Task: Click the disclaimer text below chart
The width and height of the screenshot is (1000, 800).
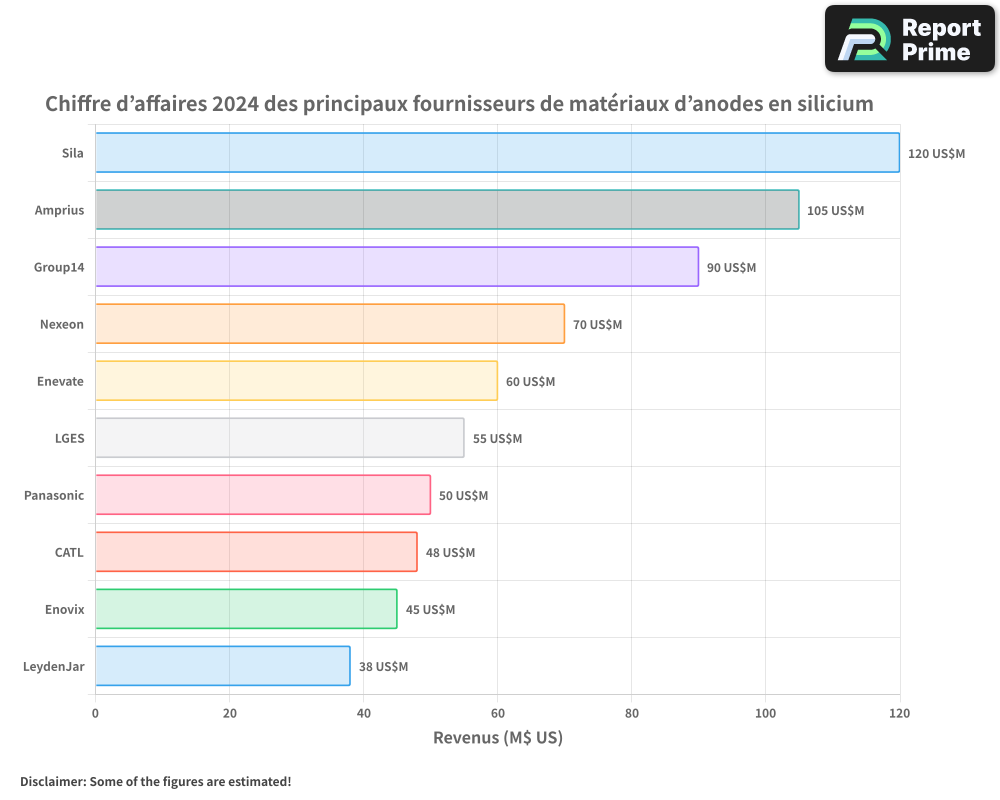Action: (x=155, y=781)
